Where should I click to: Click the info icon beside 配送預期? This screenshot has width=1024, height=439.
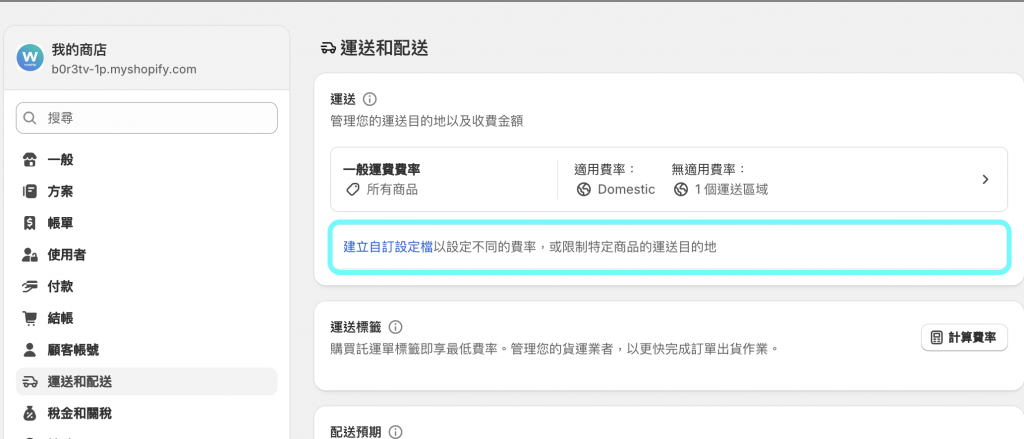coord(396,432)
